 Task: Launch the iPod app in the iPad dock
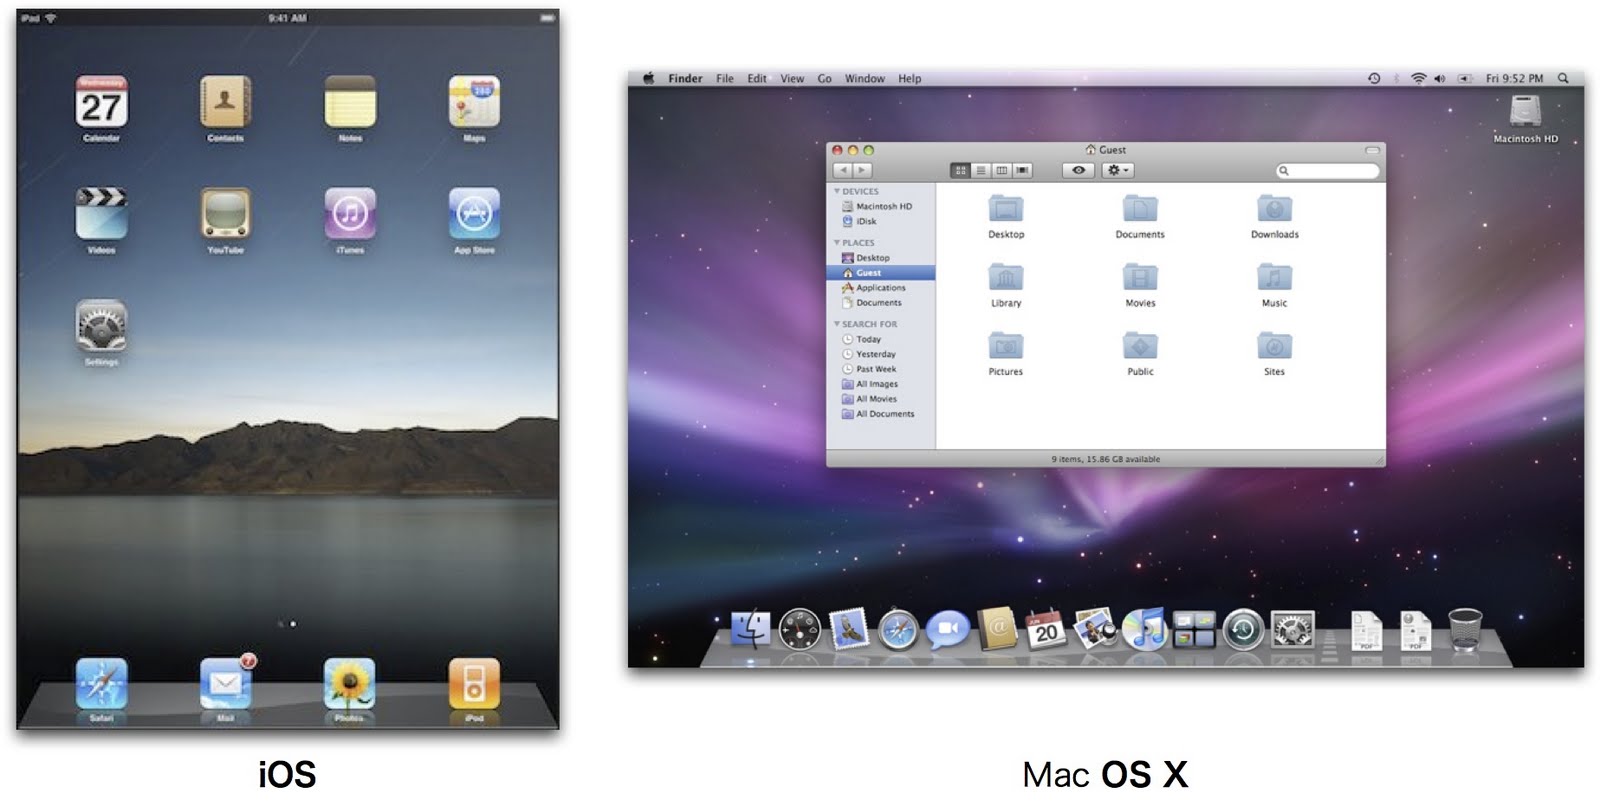474,683
